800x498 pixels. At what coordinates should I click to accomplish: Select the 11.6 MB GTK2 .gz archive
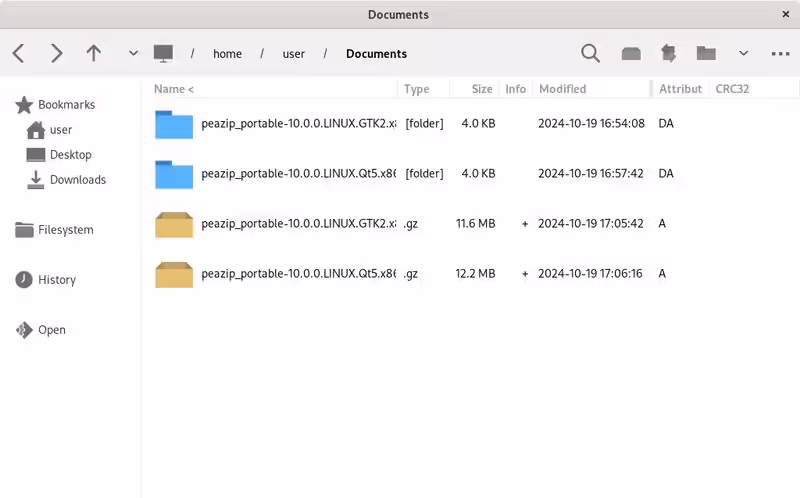point(298,224)
